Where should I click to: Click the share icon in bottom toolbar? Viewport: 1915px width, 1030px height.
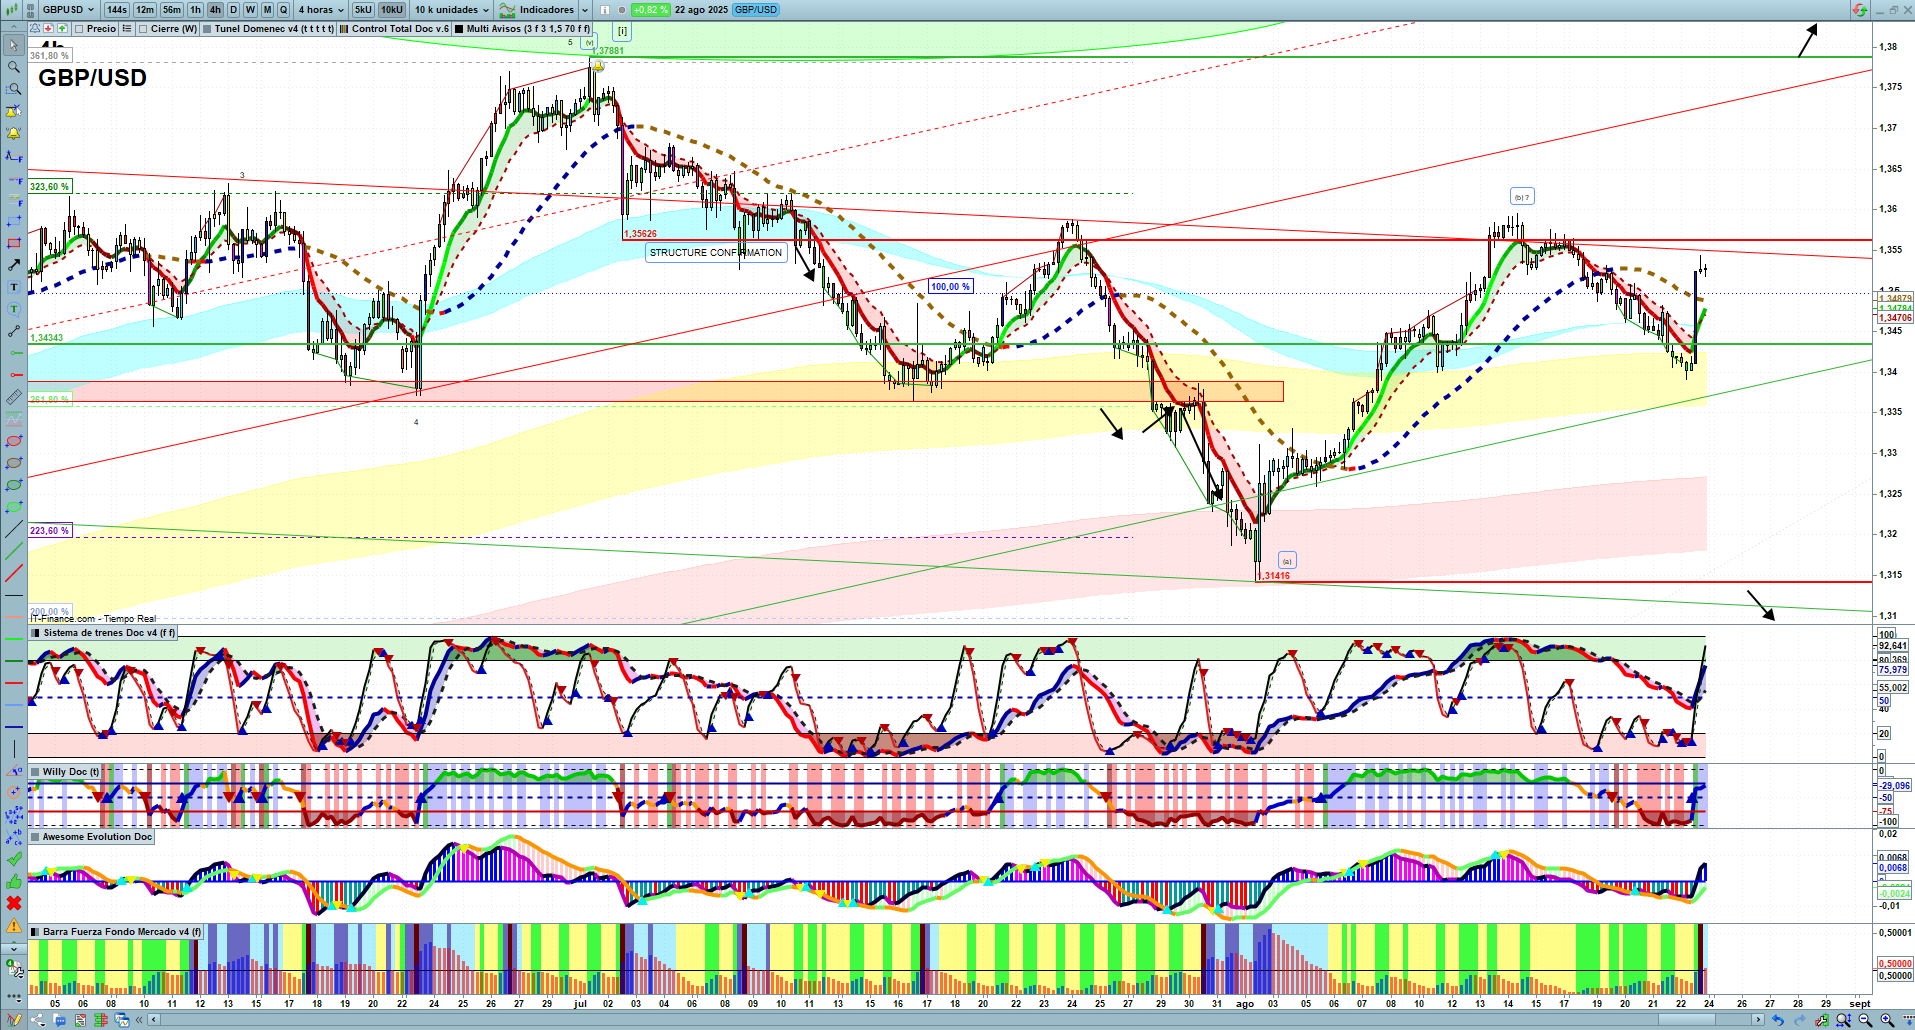pyautogui.click(x=38, y=1020)
